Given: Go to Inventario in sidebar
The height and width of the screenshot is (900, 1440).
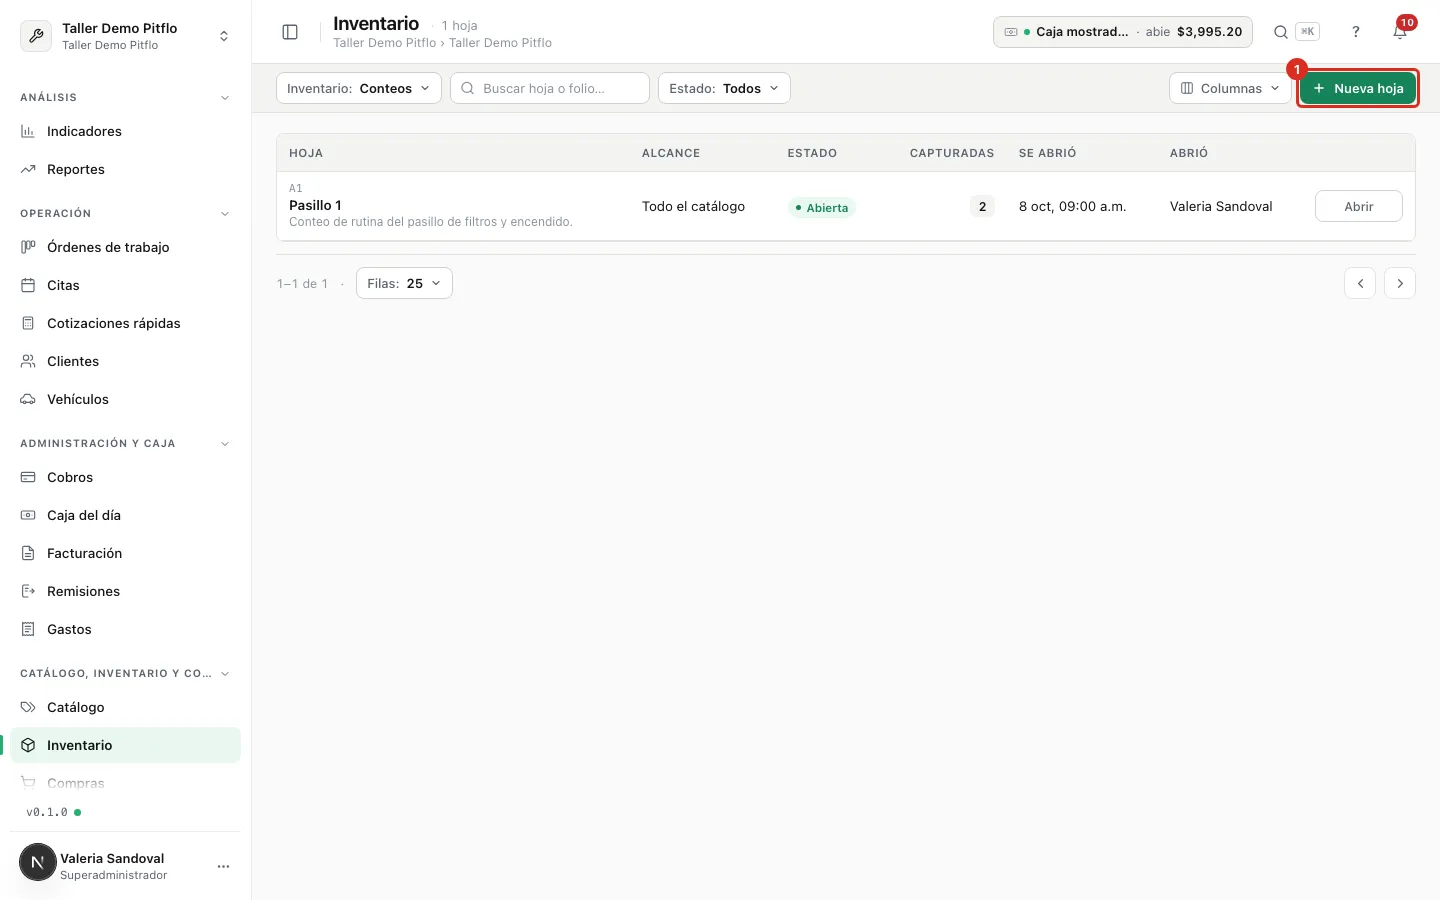Looking at the screenshot, I should [125, 745].
